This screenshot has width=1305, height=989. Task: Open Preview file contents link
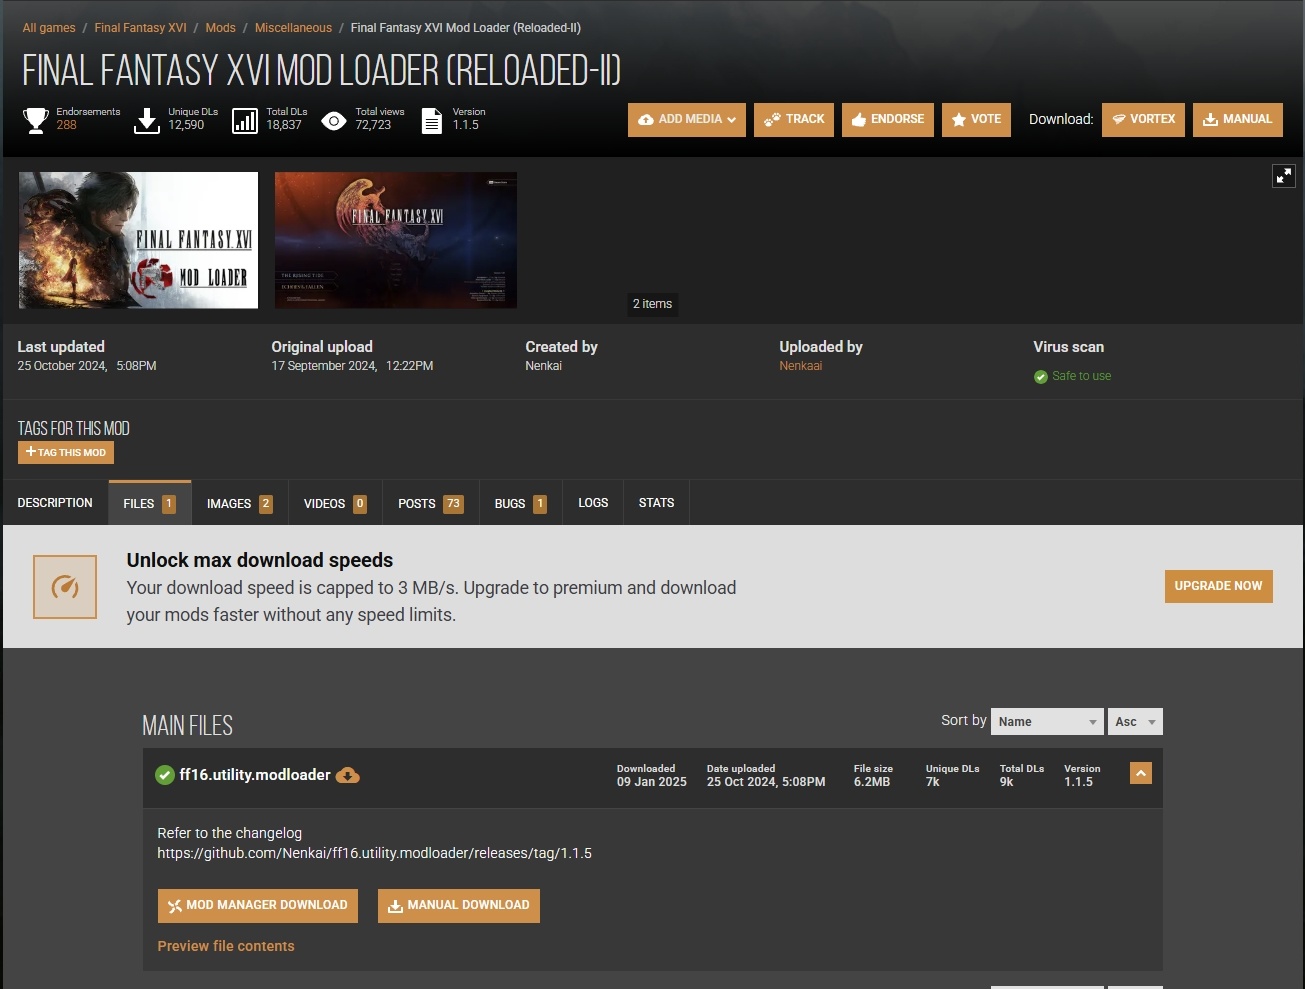tap(226, 946)
